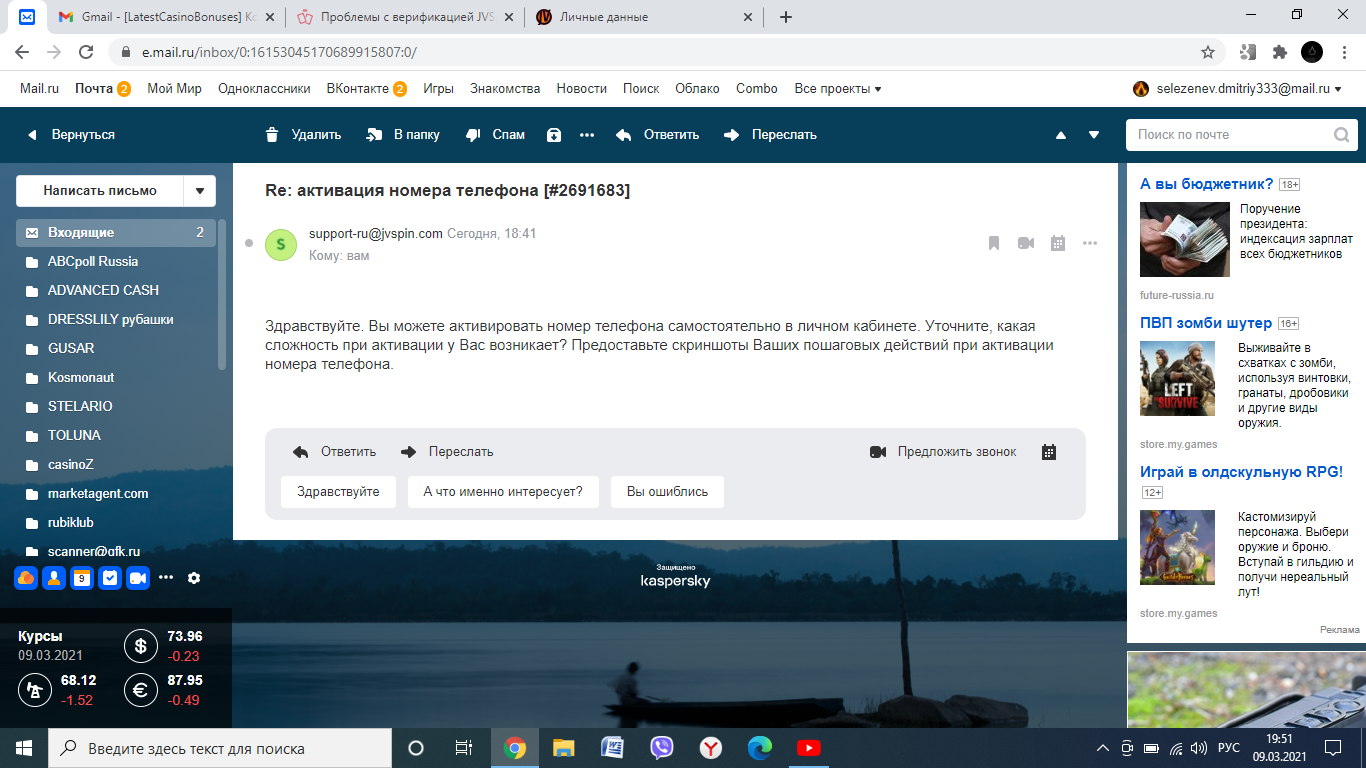Open the marketagent.com folder
Image resolution: width=1366 pixels, height=768 pixels.
click(x=115, y=493)
